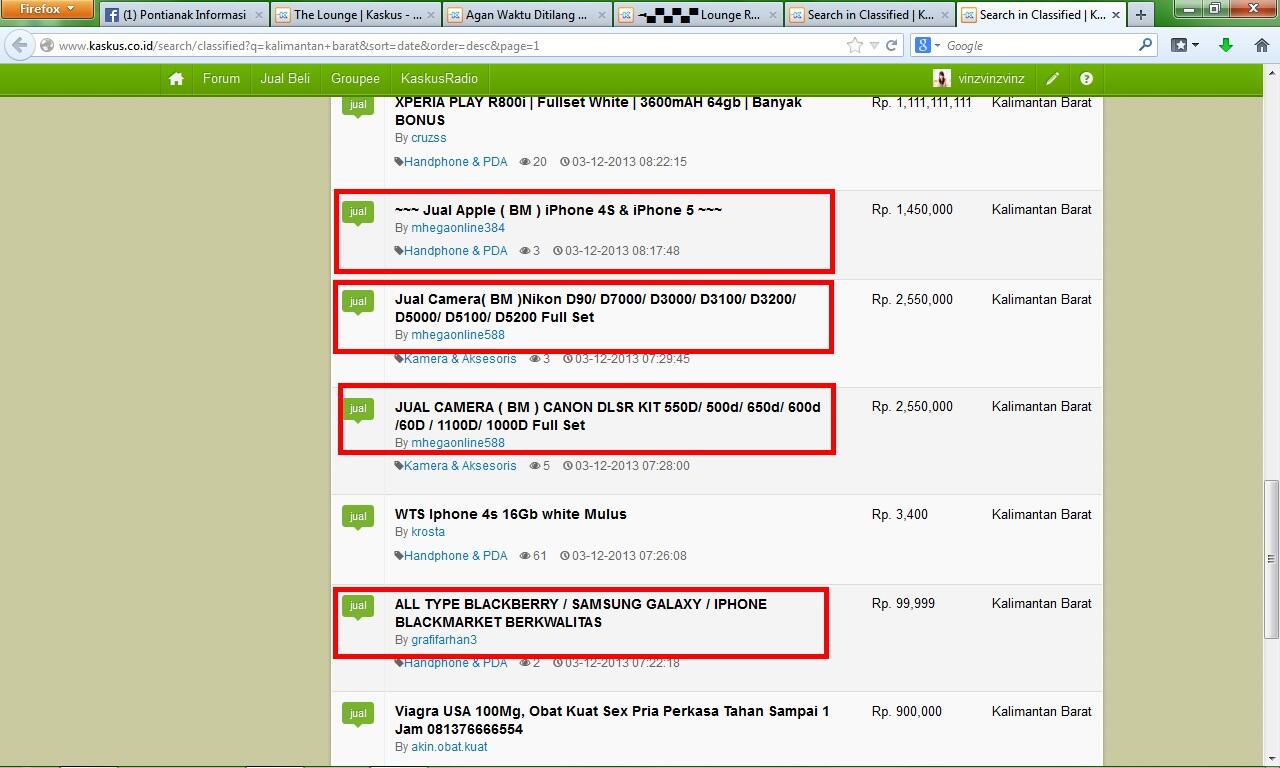Screen dimensions: 1280x768
Task: Click the vertical page scrollbar thumb
Action: tap(1272, 558)
